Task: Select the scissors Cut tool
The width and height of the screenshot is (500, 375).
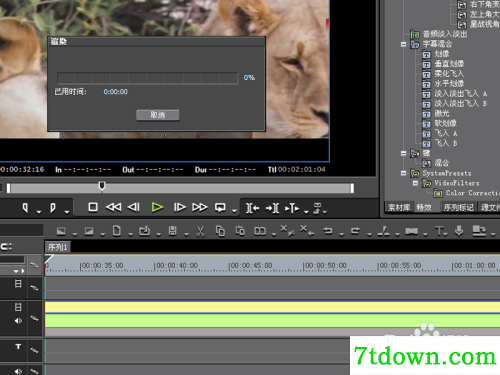Action: tap(200, 231)
